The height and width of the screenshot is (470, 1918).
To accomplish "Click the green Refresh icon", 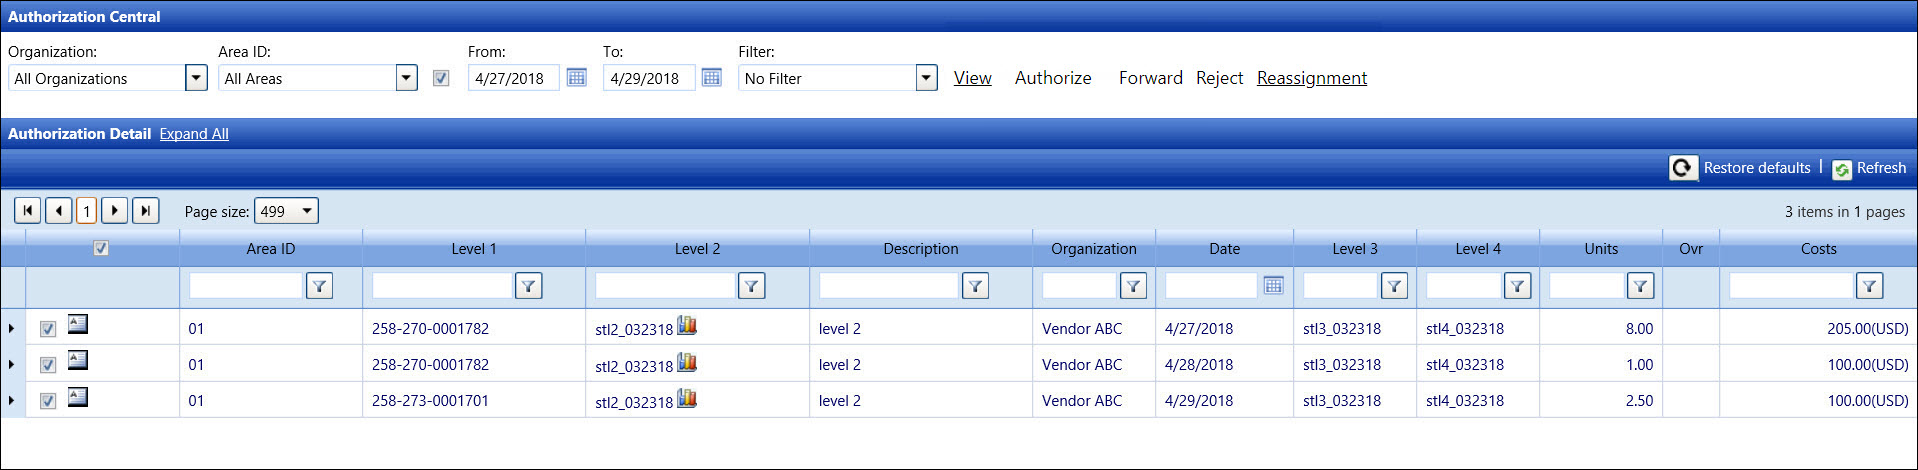I will (x=1841, y=169).
